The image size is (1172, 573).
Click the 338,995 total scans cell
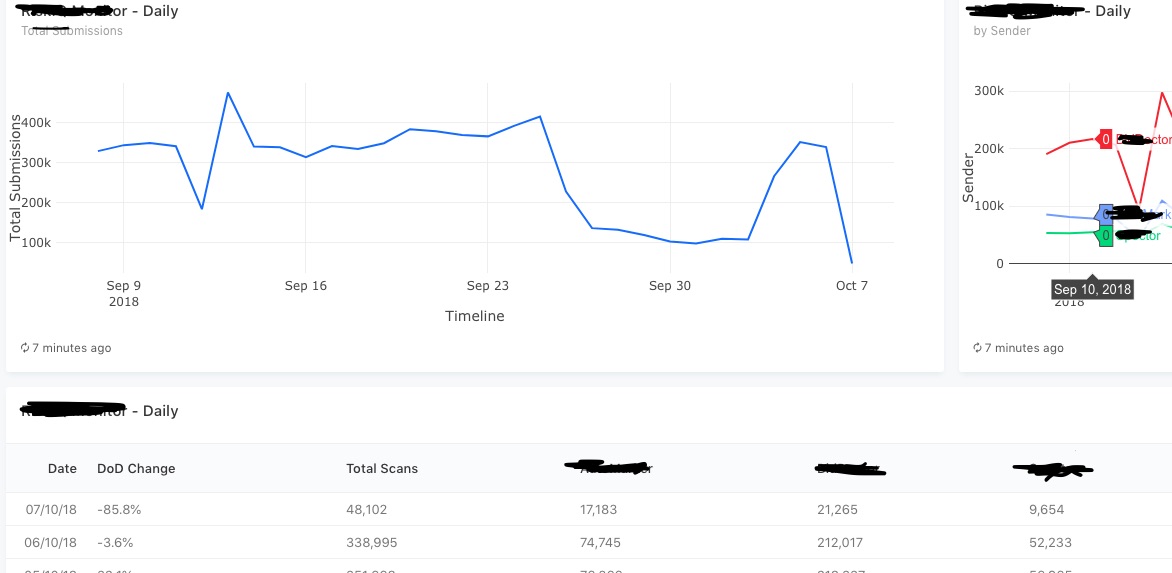point(371,542)
